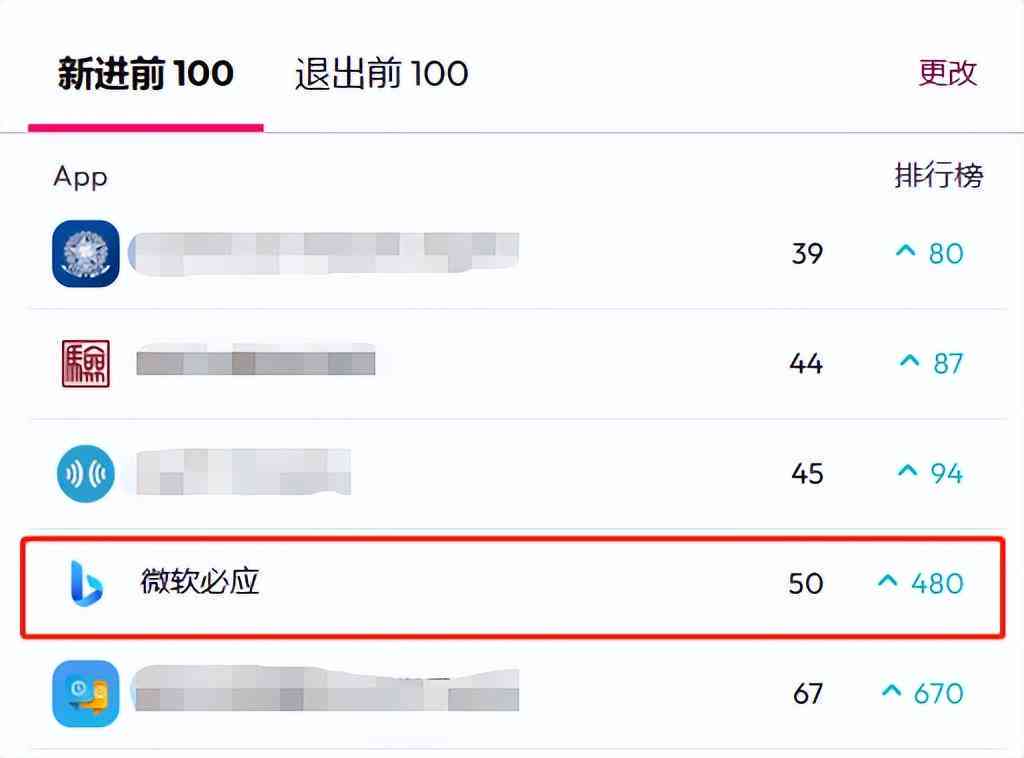The image size is (1024, 758).
Task: Select the rank number 39 in first row
Action: (x=807, y=253)
